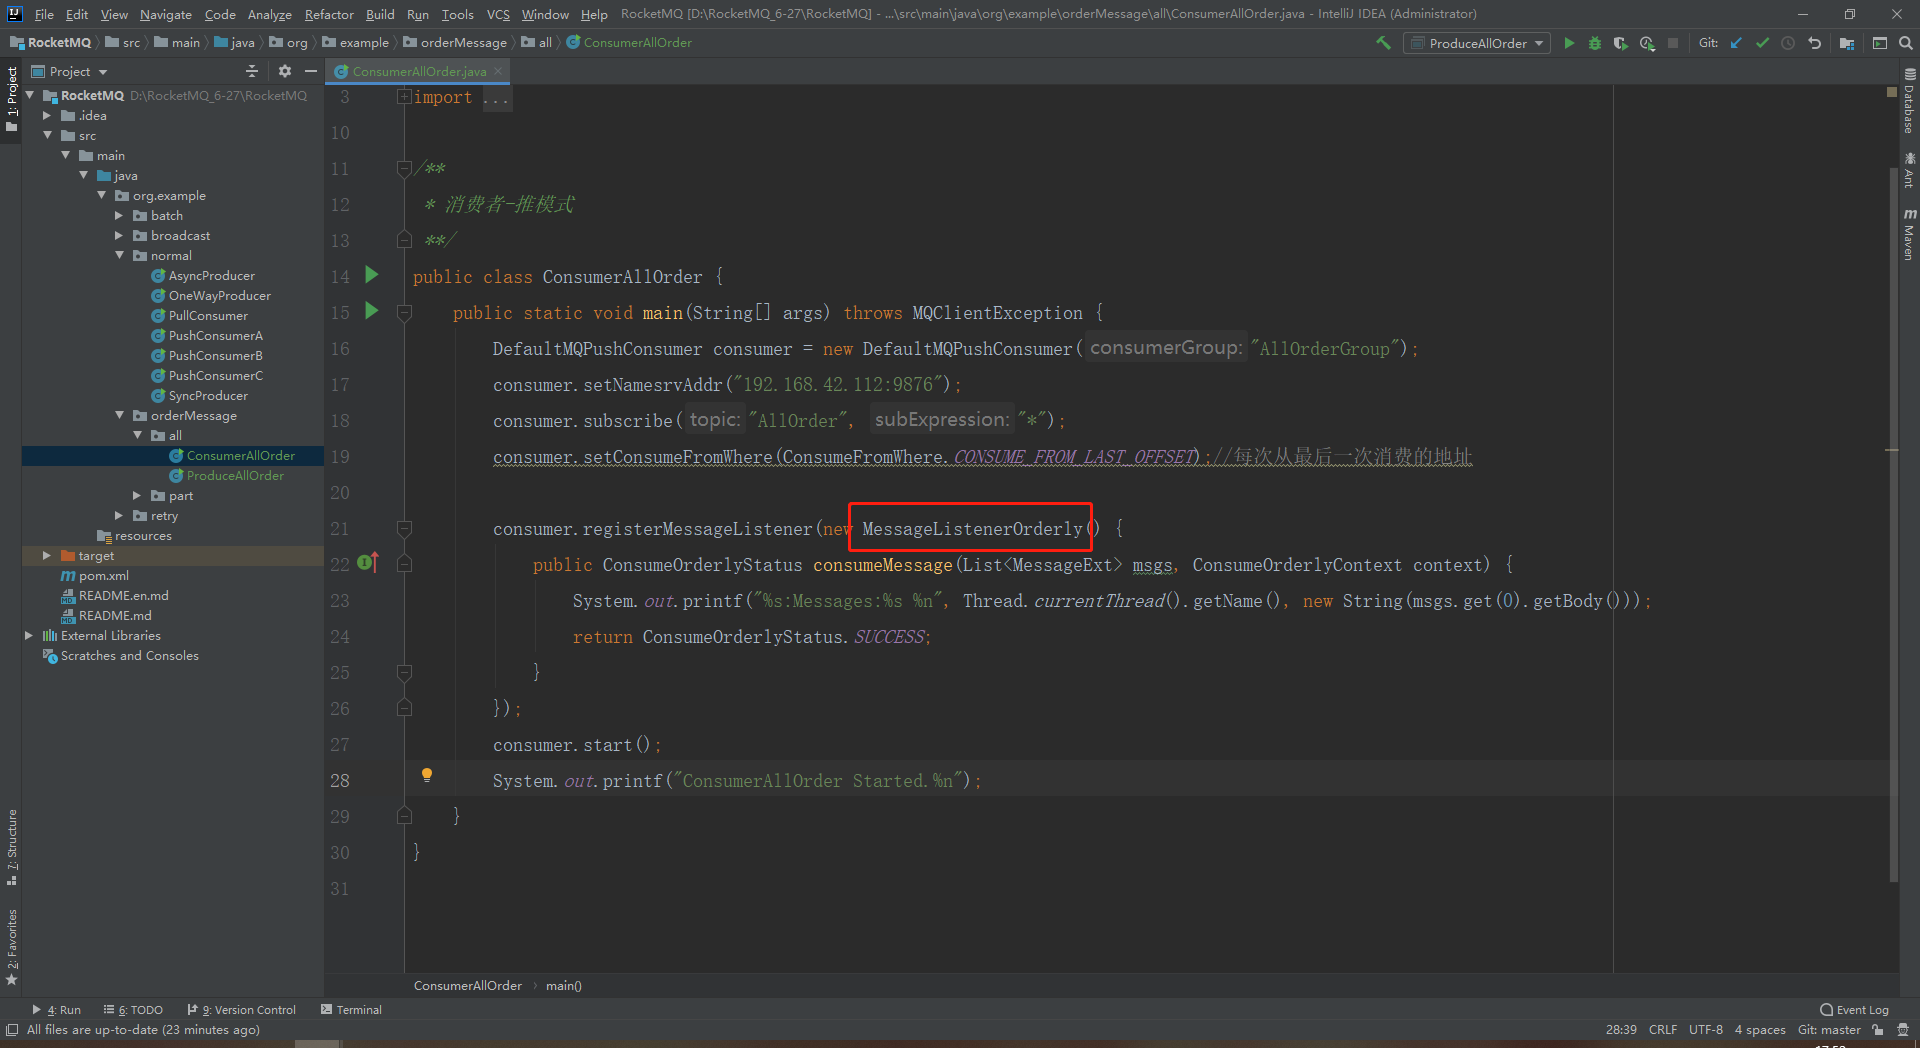Hide the Project panel with the minimize icon
The height and width of the screenshot is (1048, 1920).
[x=310, y=71]
